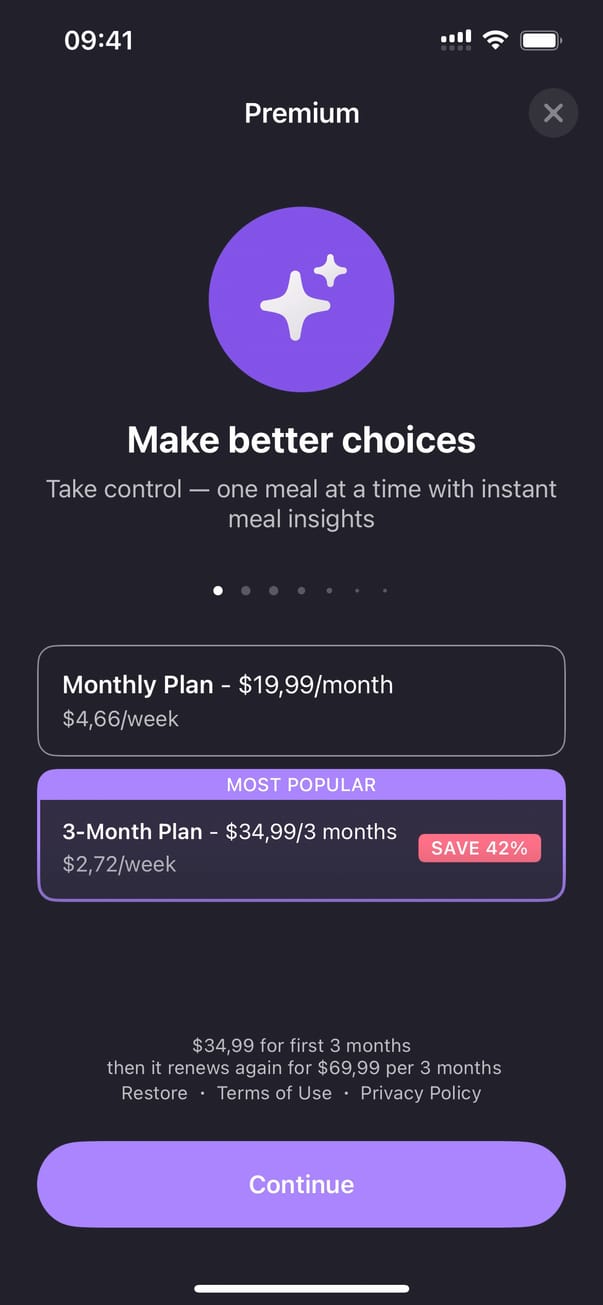Viewport: 603px width, 1305px height.
Task: Tap the 09:41 clock in status bar
Action: pos(98,40)
